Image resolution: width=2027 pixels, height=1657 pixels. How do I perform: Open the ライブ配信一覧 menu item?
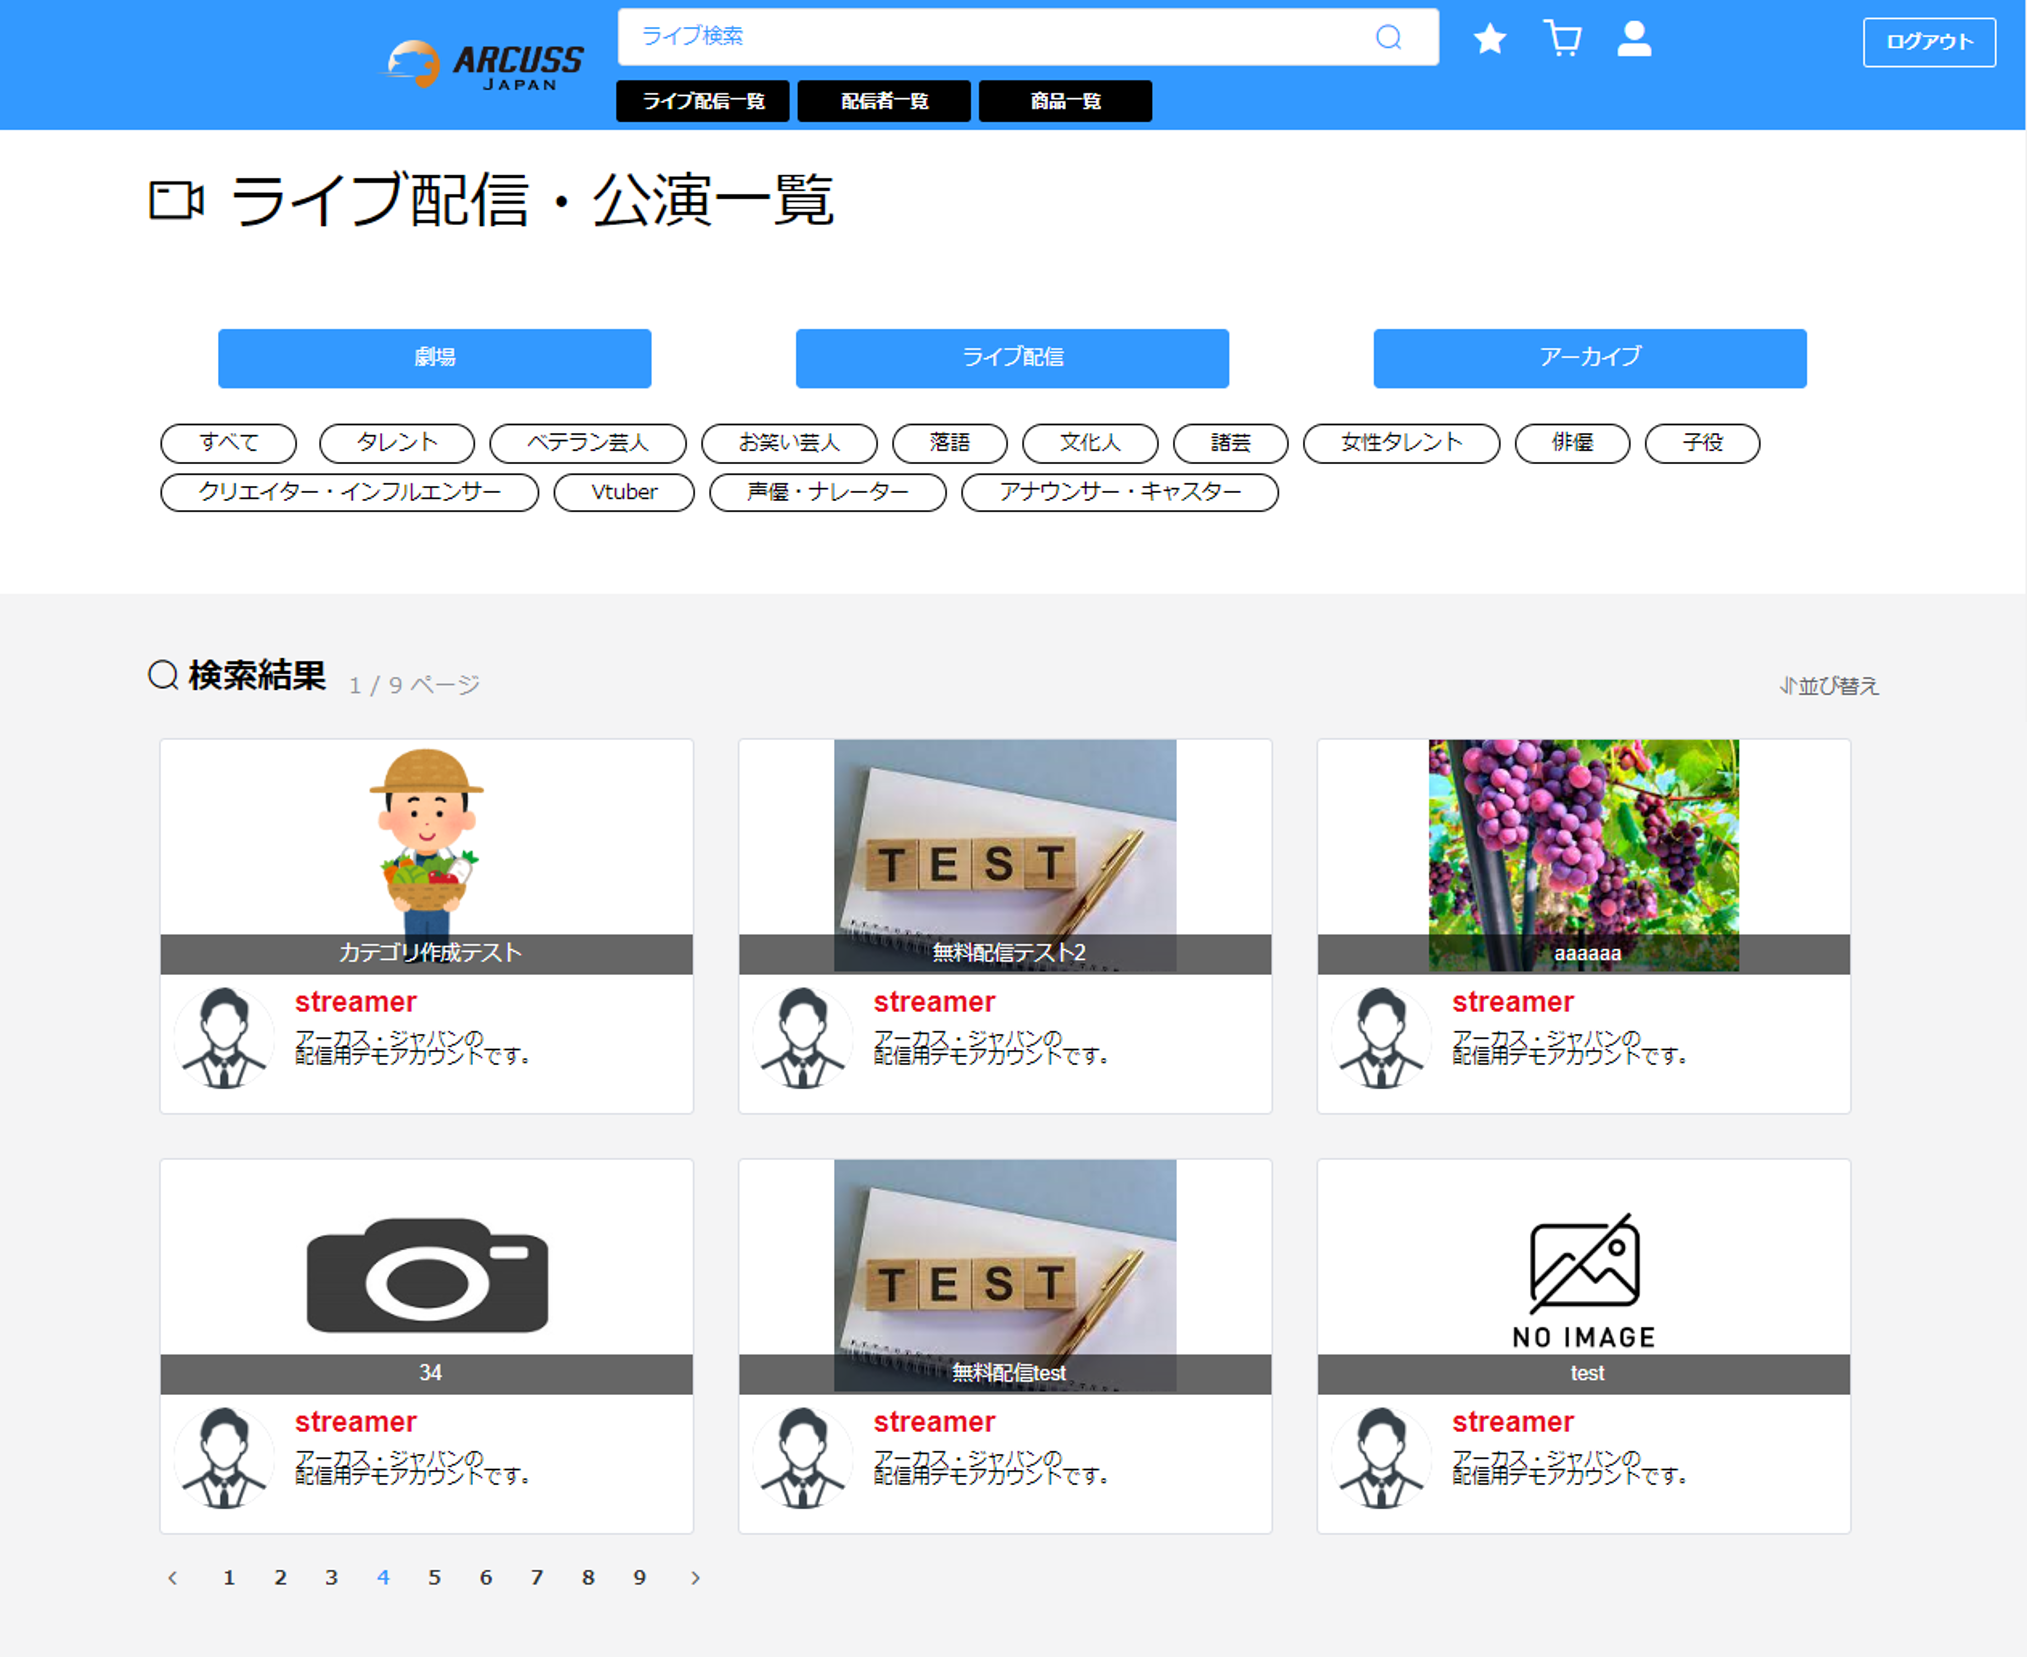point(703,101)
